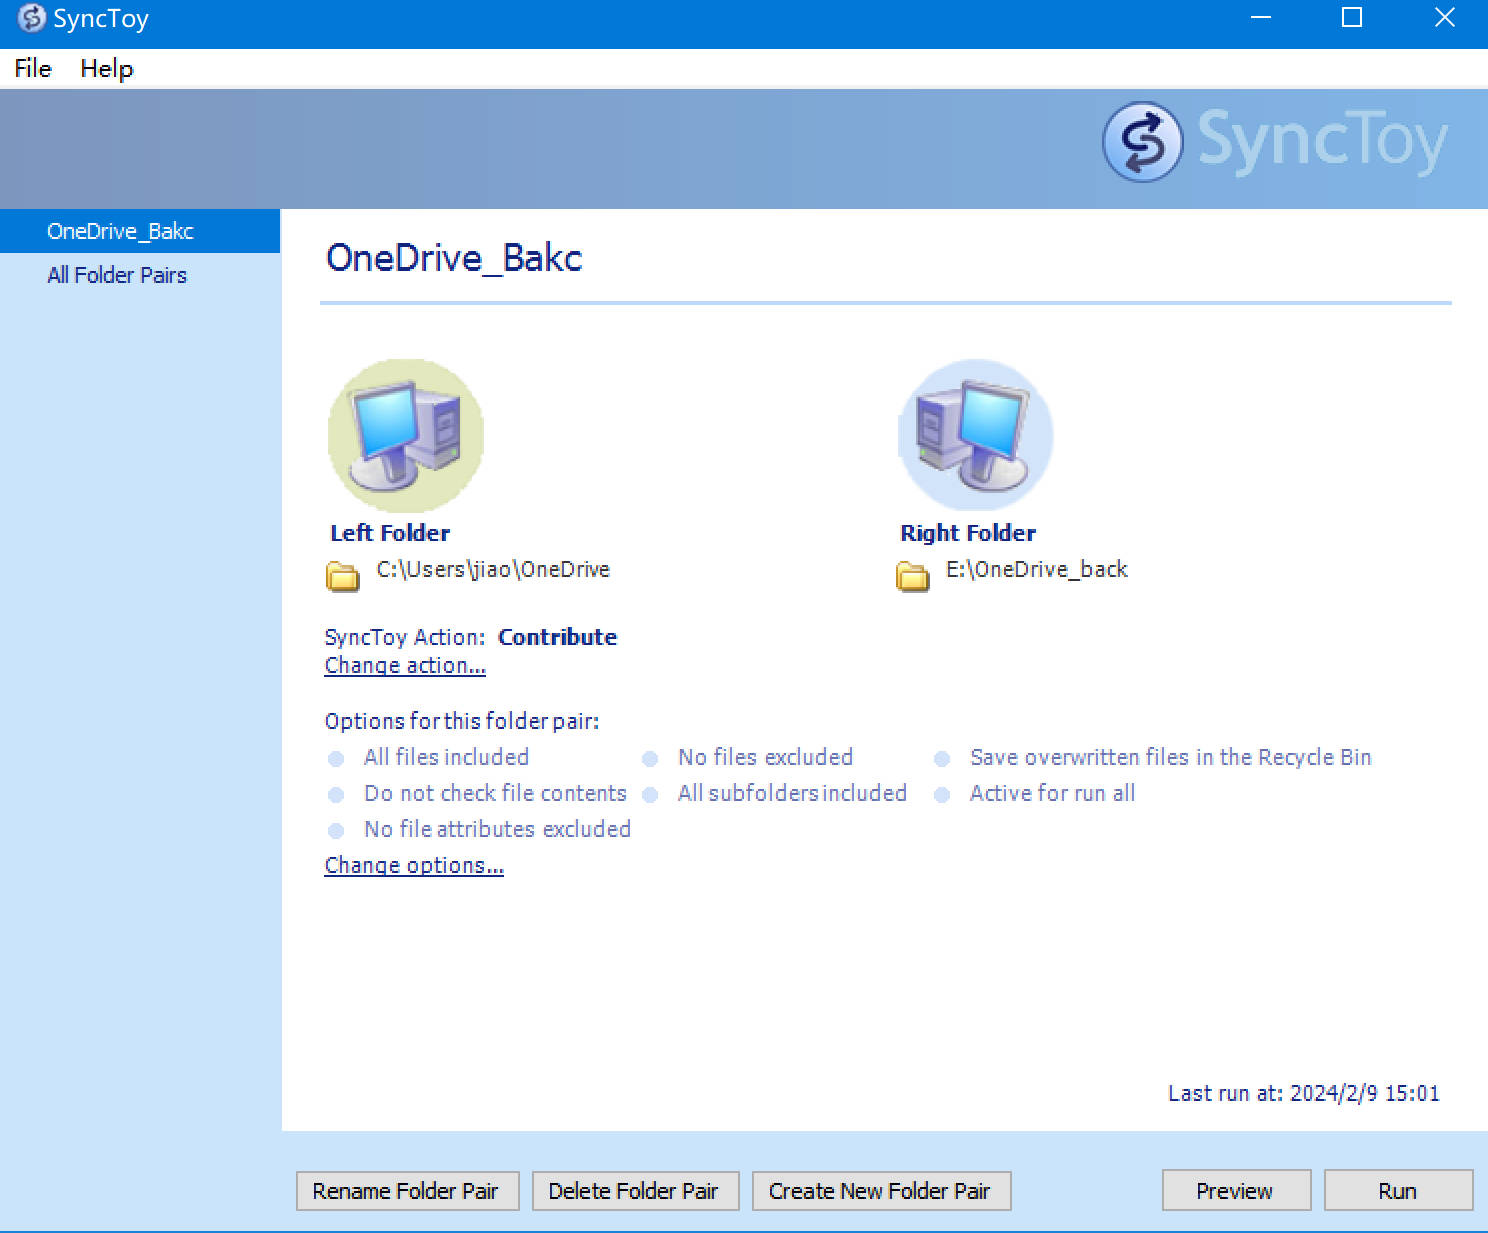
Task: Click the 'No file attributes excluded' option
Action: point(497,829)
